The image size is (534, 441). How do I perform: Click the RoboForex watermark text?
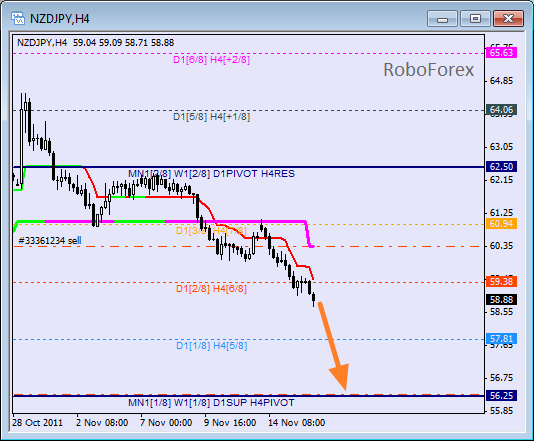tap(428, 70)
